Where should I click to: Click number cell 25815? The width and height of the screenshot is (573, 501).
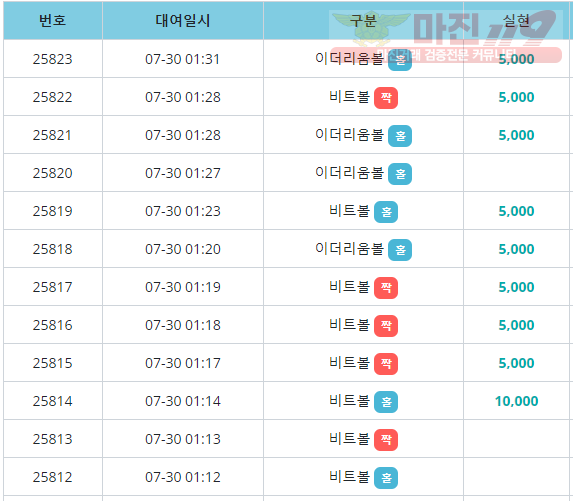click(x=53, y=363)
